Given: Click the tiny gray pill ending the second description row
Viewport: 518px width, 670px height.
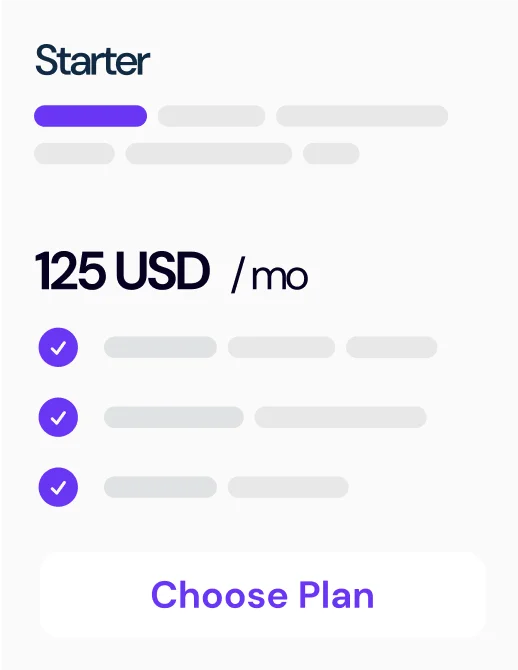Looking at the screenshot, I should click(331, 153).
